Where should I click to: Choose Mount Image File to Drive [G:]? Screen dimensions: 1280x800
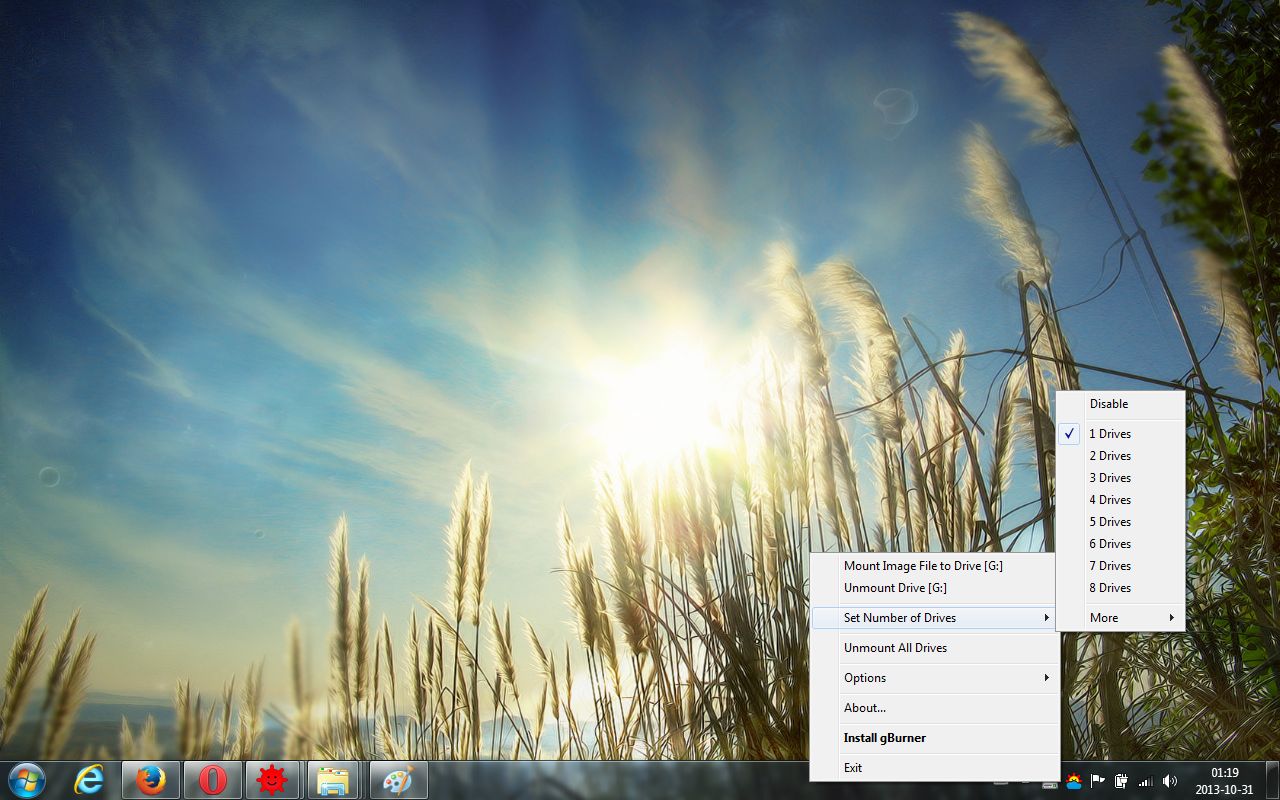pyautogui.click(x=918, y=565)
